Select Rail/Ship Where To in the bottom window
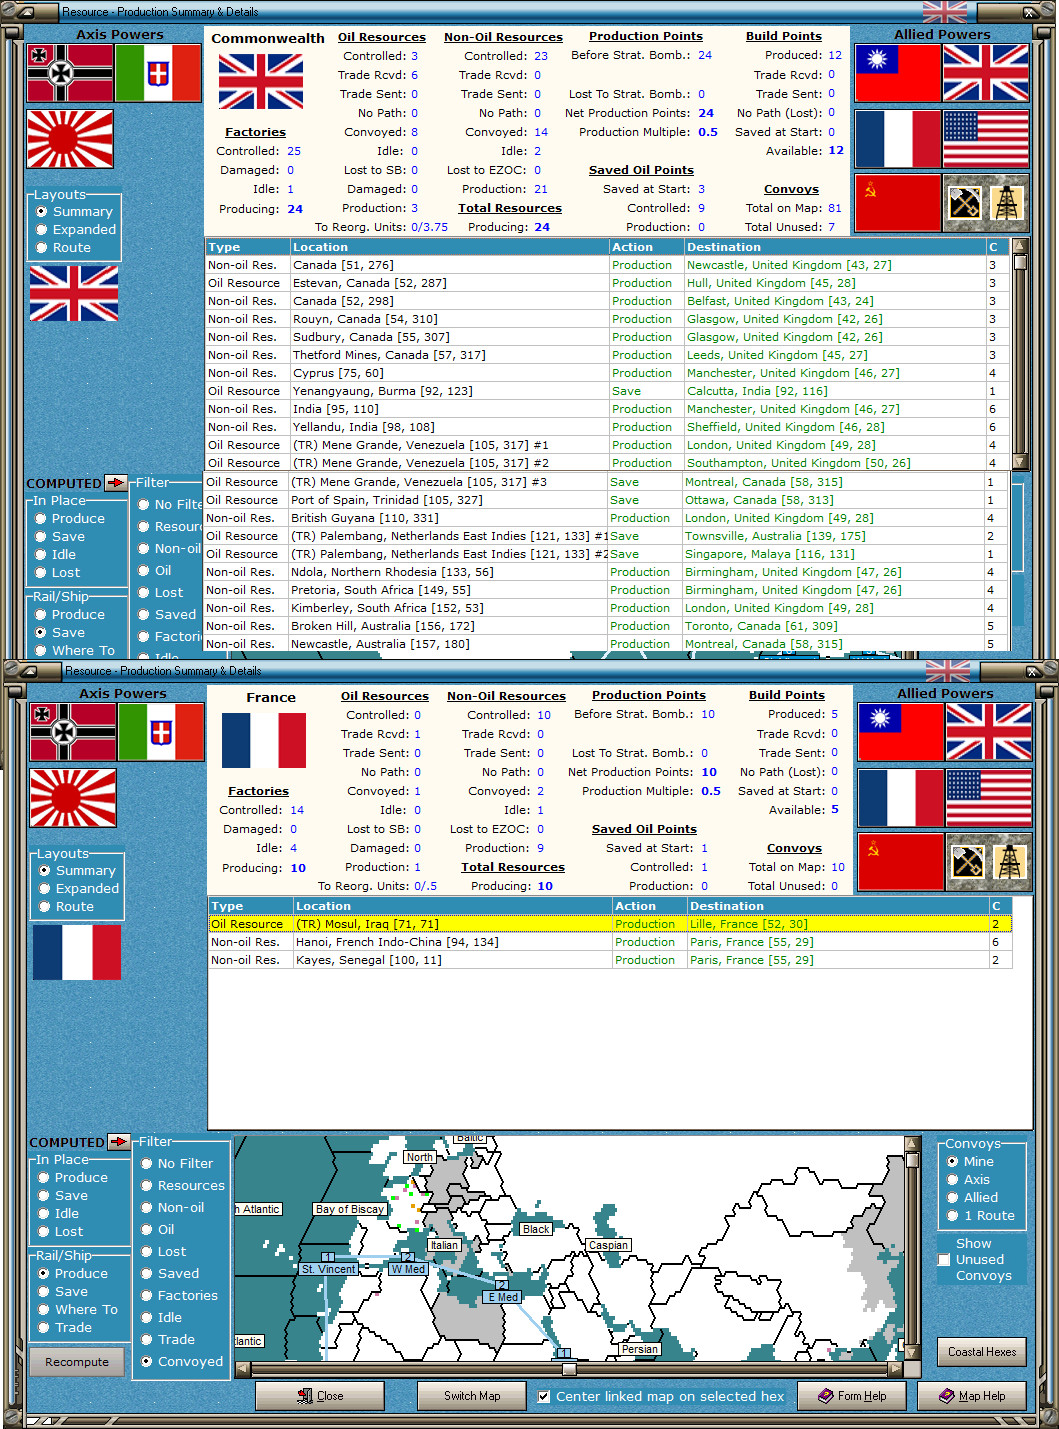This screenshot has height=1429, width=1059. [x=78, y=1310]
